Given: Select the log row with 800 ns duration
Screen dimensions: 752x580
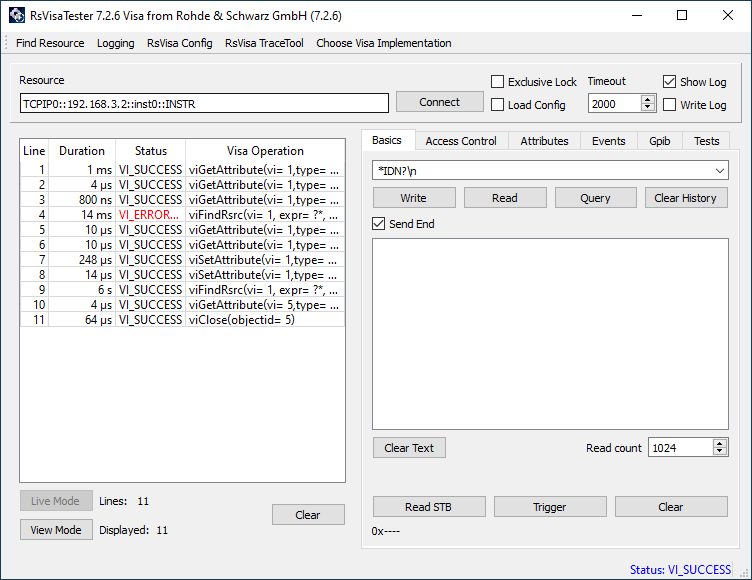Looking at the screenshot, I should tap(182, 200).
